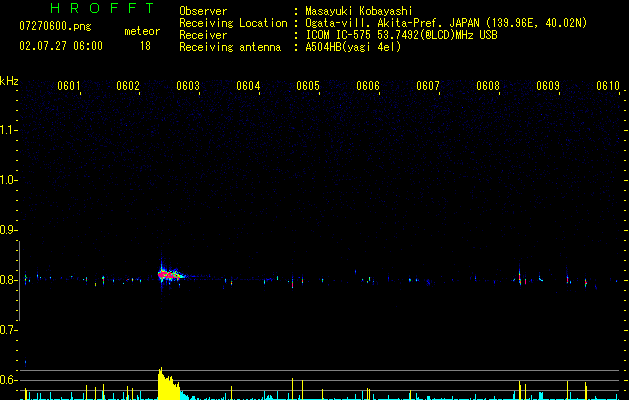Screen dimensions: 629x400
Task: Click time marker 0603
Action: pos(188,86)
